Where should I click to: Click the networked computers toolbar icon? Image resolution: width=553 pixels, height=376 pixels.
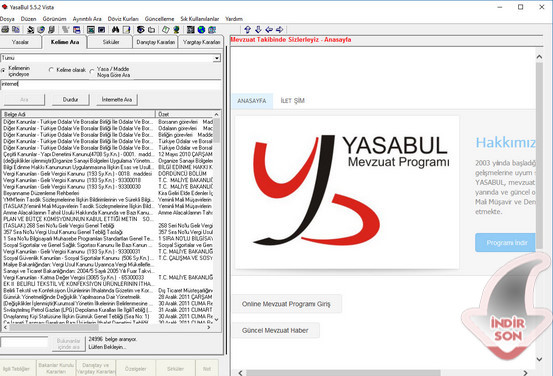pyautogui.click(x=212, y=30)
